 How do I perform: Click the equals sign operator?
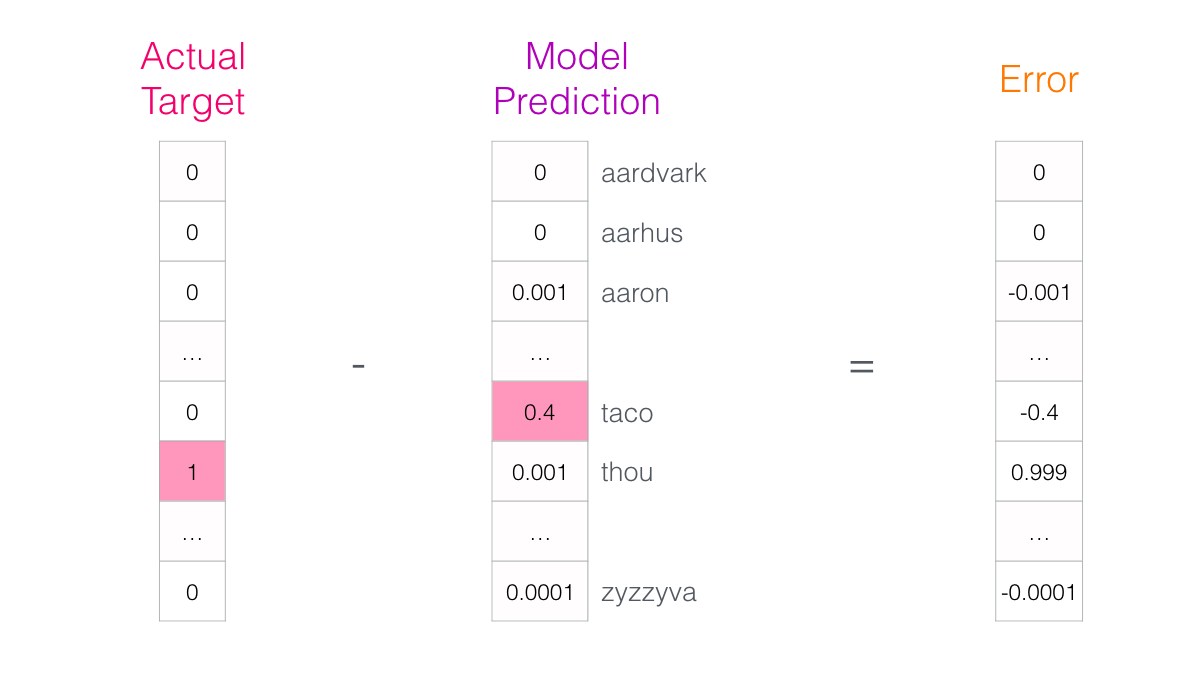(x=861, y=366)
